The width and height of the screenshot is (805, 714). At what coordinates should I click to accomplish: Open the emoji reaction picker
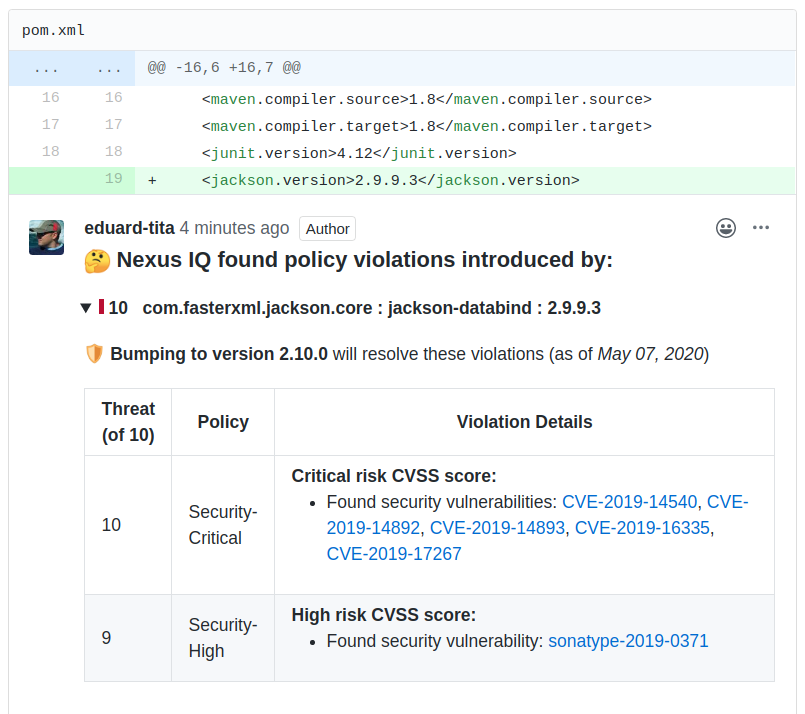pos(726,228)
